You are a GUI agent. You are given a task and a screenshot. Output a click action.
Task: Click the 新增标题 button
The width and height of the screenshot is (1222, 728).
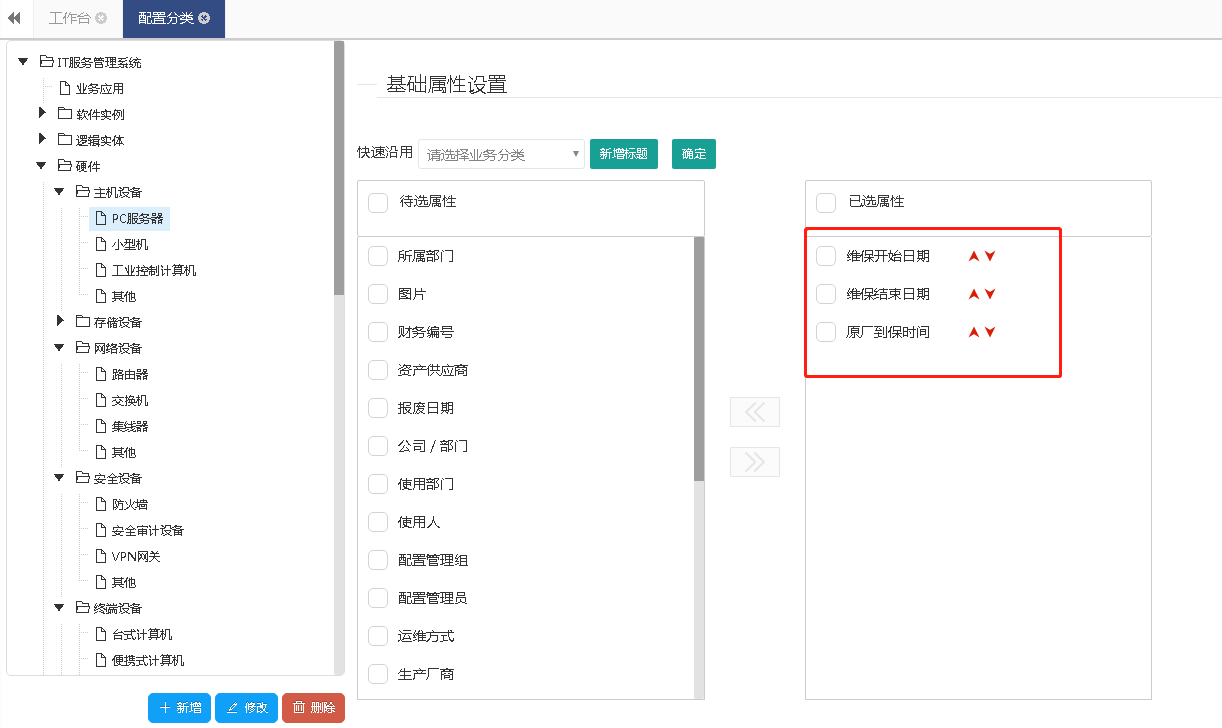(x=623, y=154)
